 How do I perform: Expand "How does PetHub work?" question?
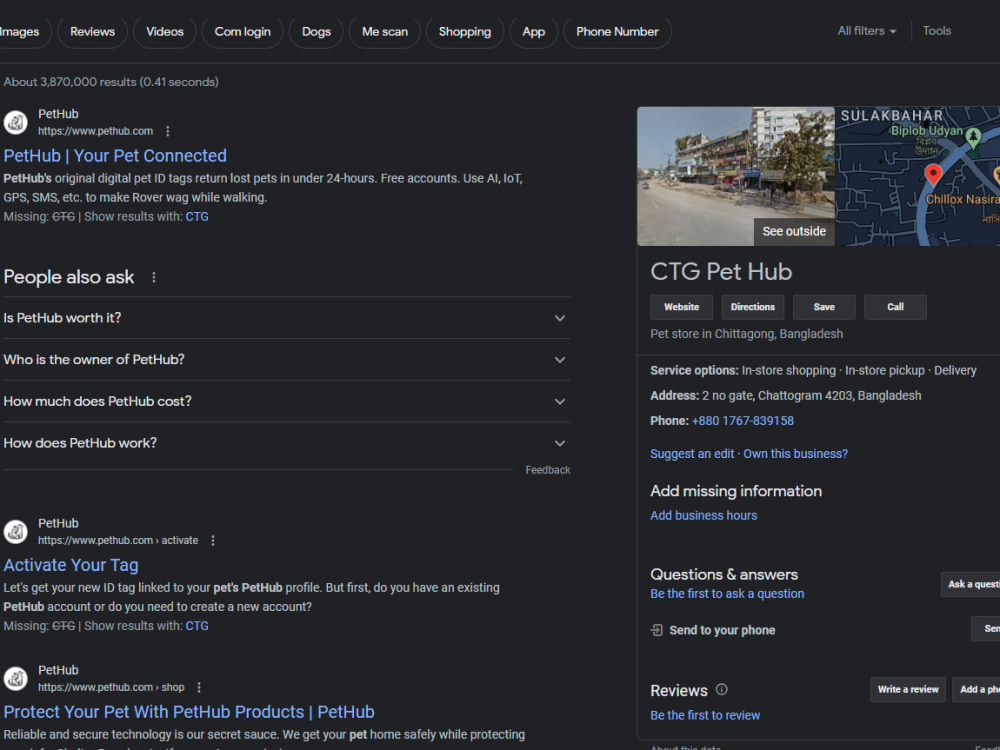click(286, 443)
